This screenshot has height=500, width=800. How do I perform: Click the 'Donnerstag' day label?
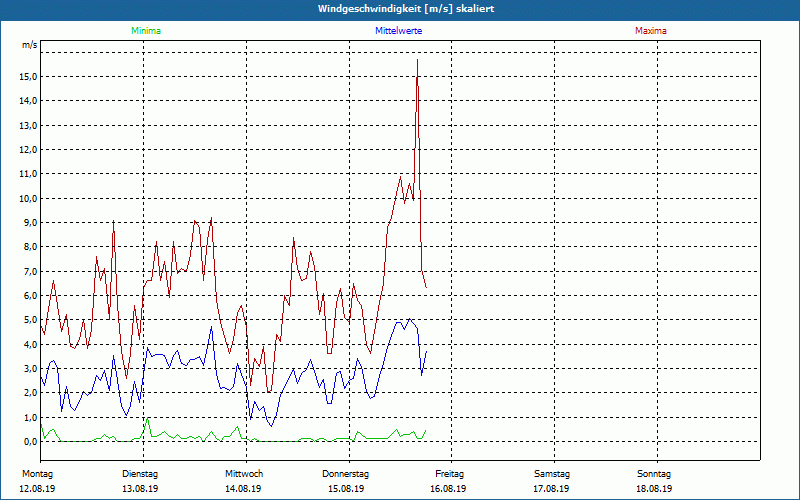point(345,474)
